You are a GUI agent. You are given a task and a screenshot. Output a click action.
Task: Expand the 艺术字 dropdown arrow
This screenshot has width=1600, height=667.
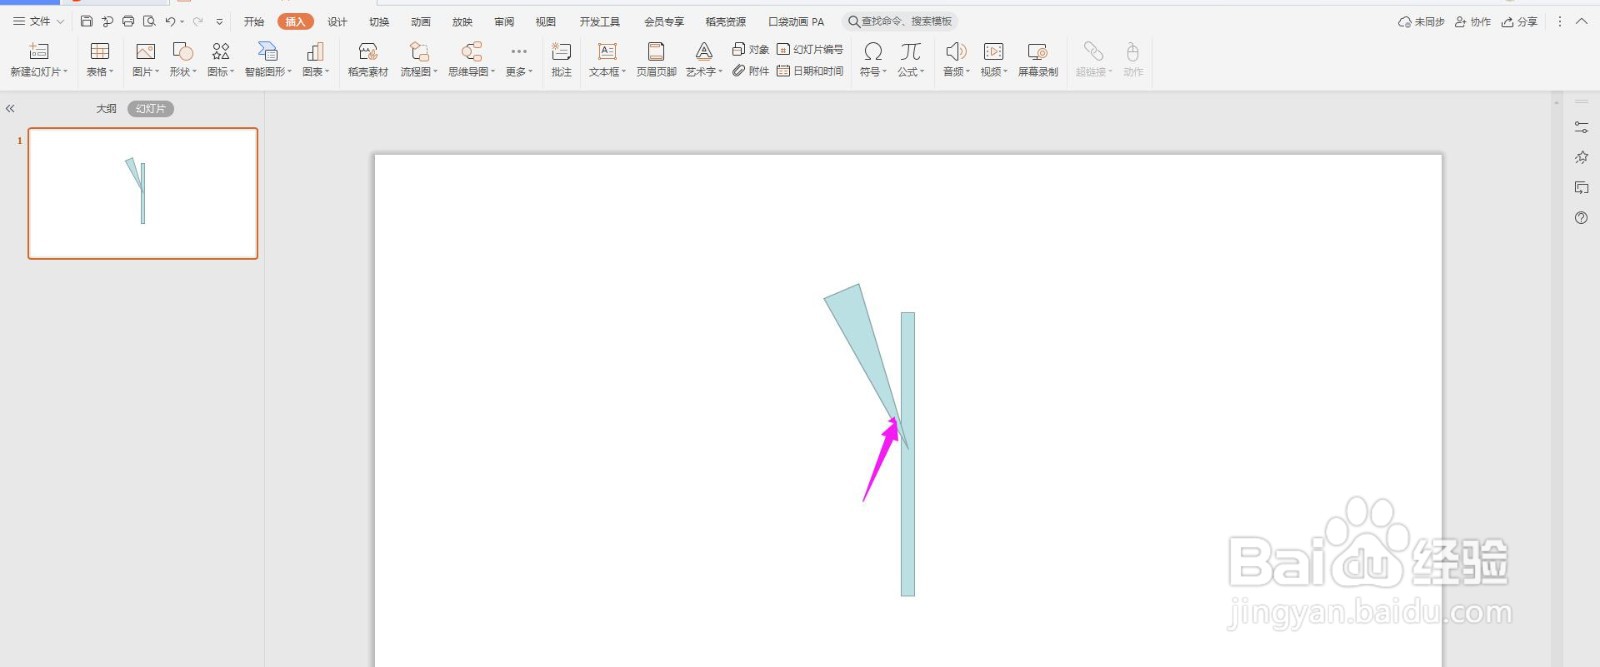tap(720, 72)
